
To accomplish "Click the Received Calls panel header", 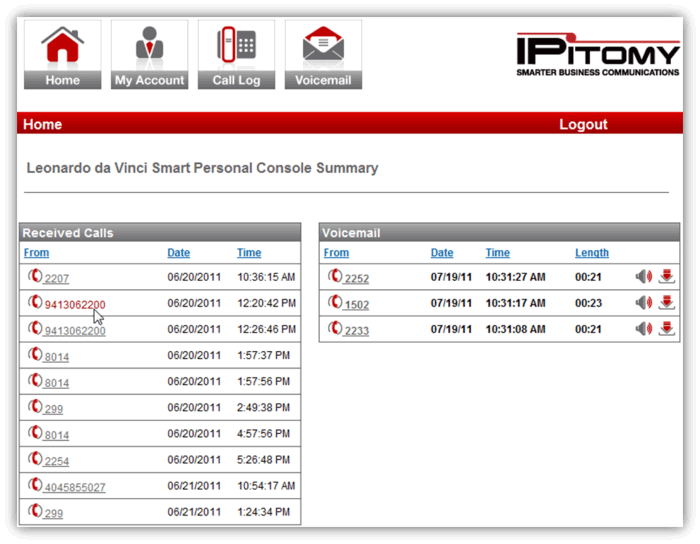I will (x=160, y=233).
